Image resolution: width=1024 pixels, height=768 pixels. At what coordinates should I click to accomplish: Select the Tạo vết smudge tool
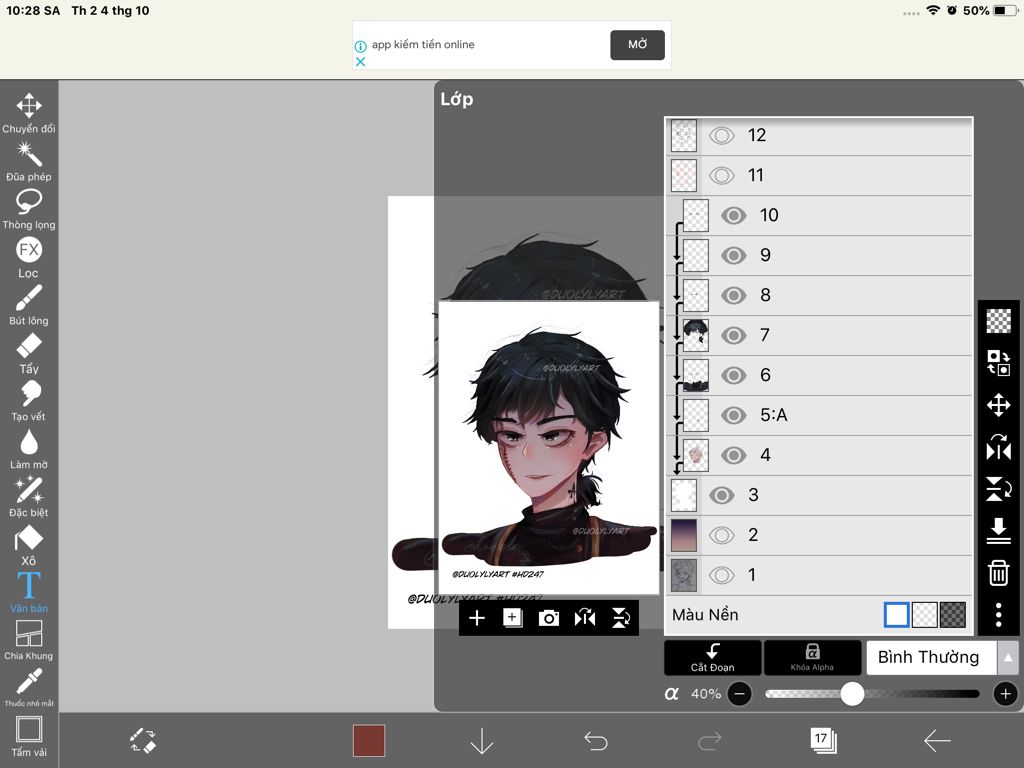pyautogui.click(x=29, y=401)
